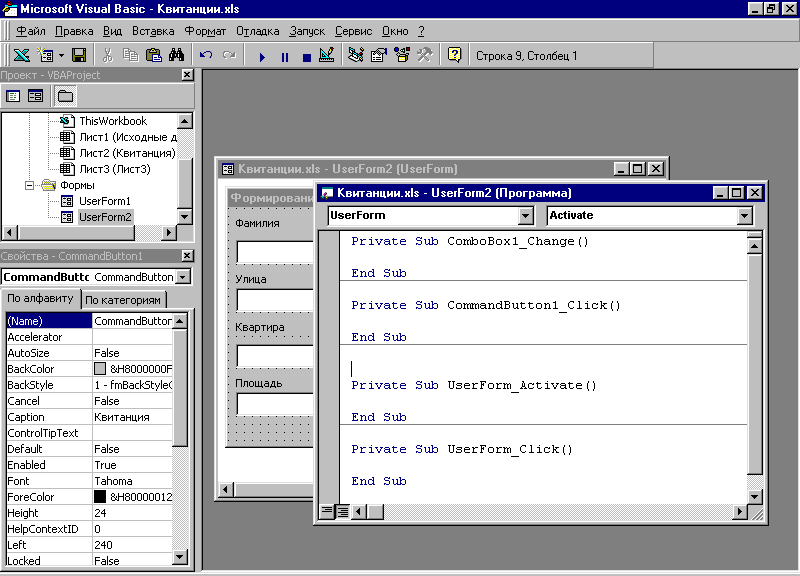Open the Insert UserForm dropdown arrow

tap(61, 55)
